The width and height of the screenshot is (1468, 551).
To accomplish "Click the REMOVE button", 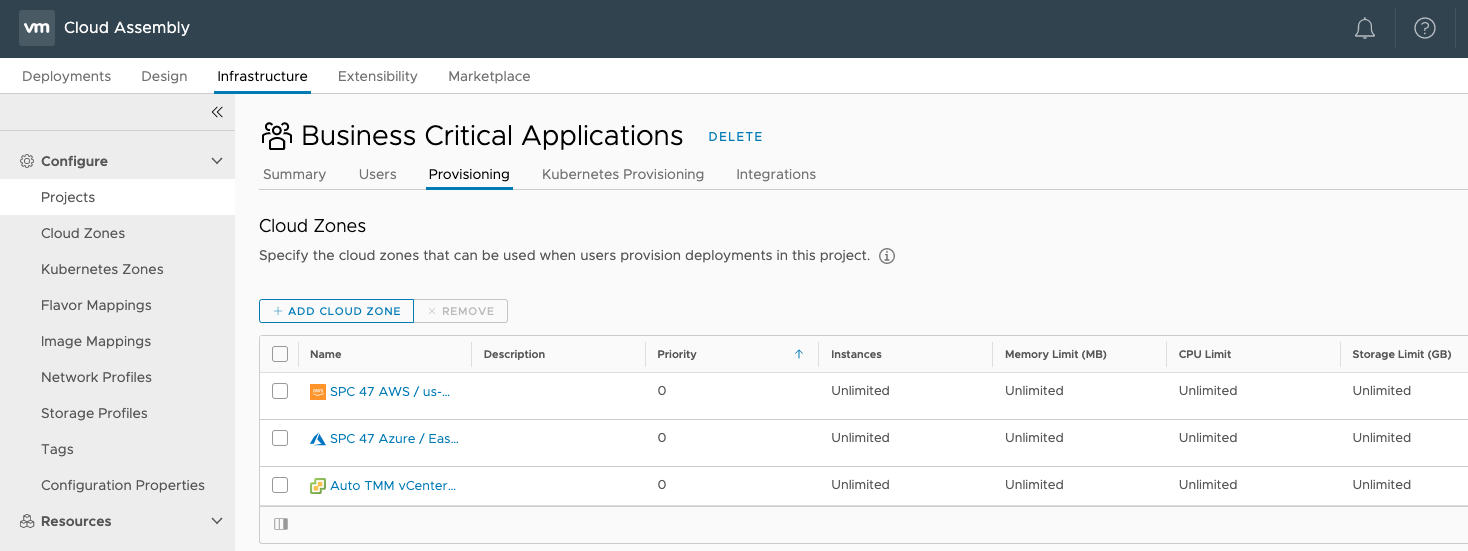I will 461,311.
